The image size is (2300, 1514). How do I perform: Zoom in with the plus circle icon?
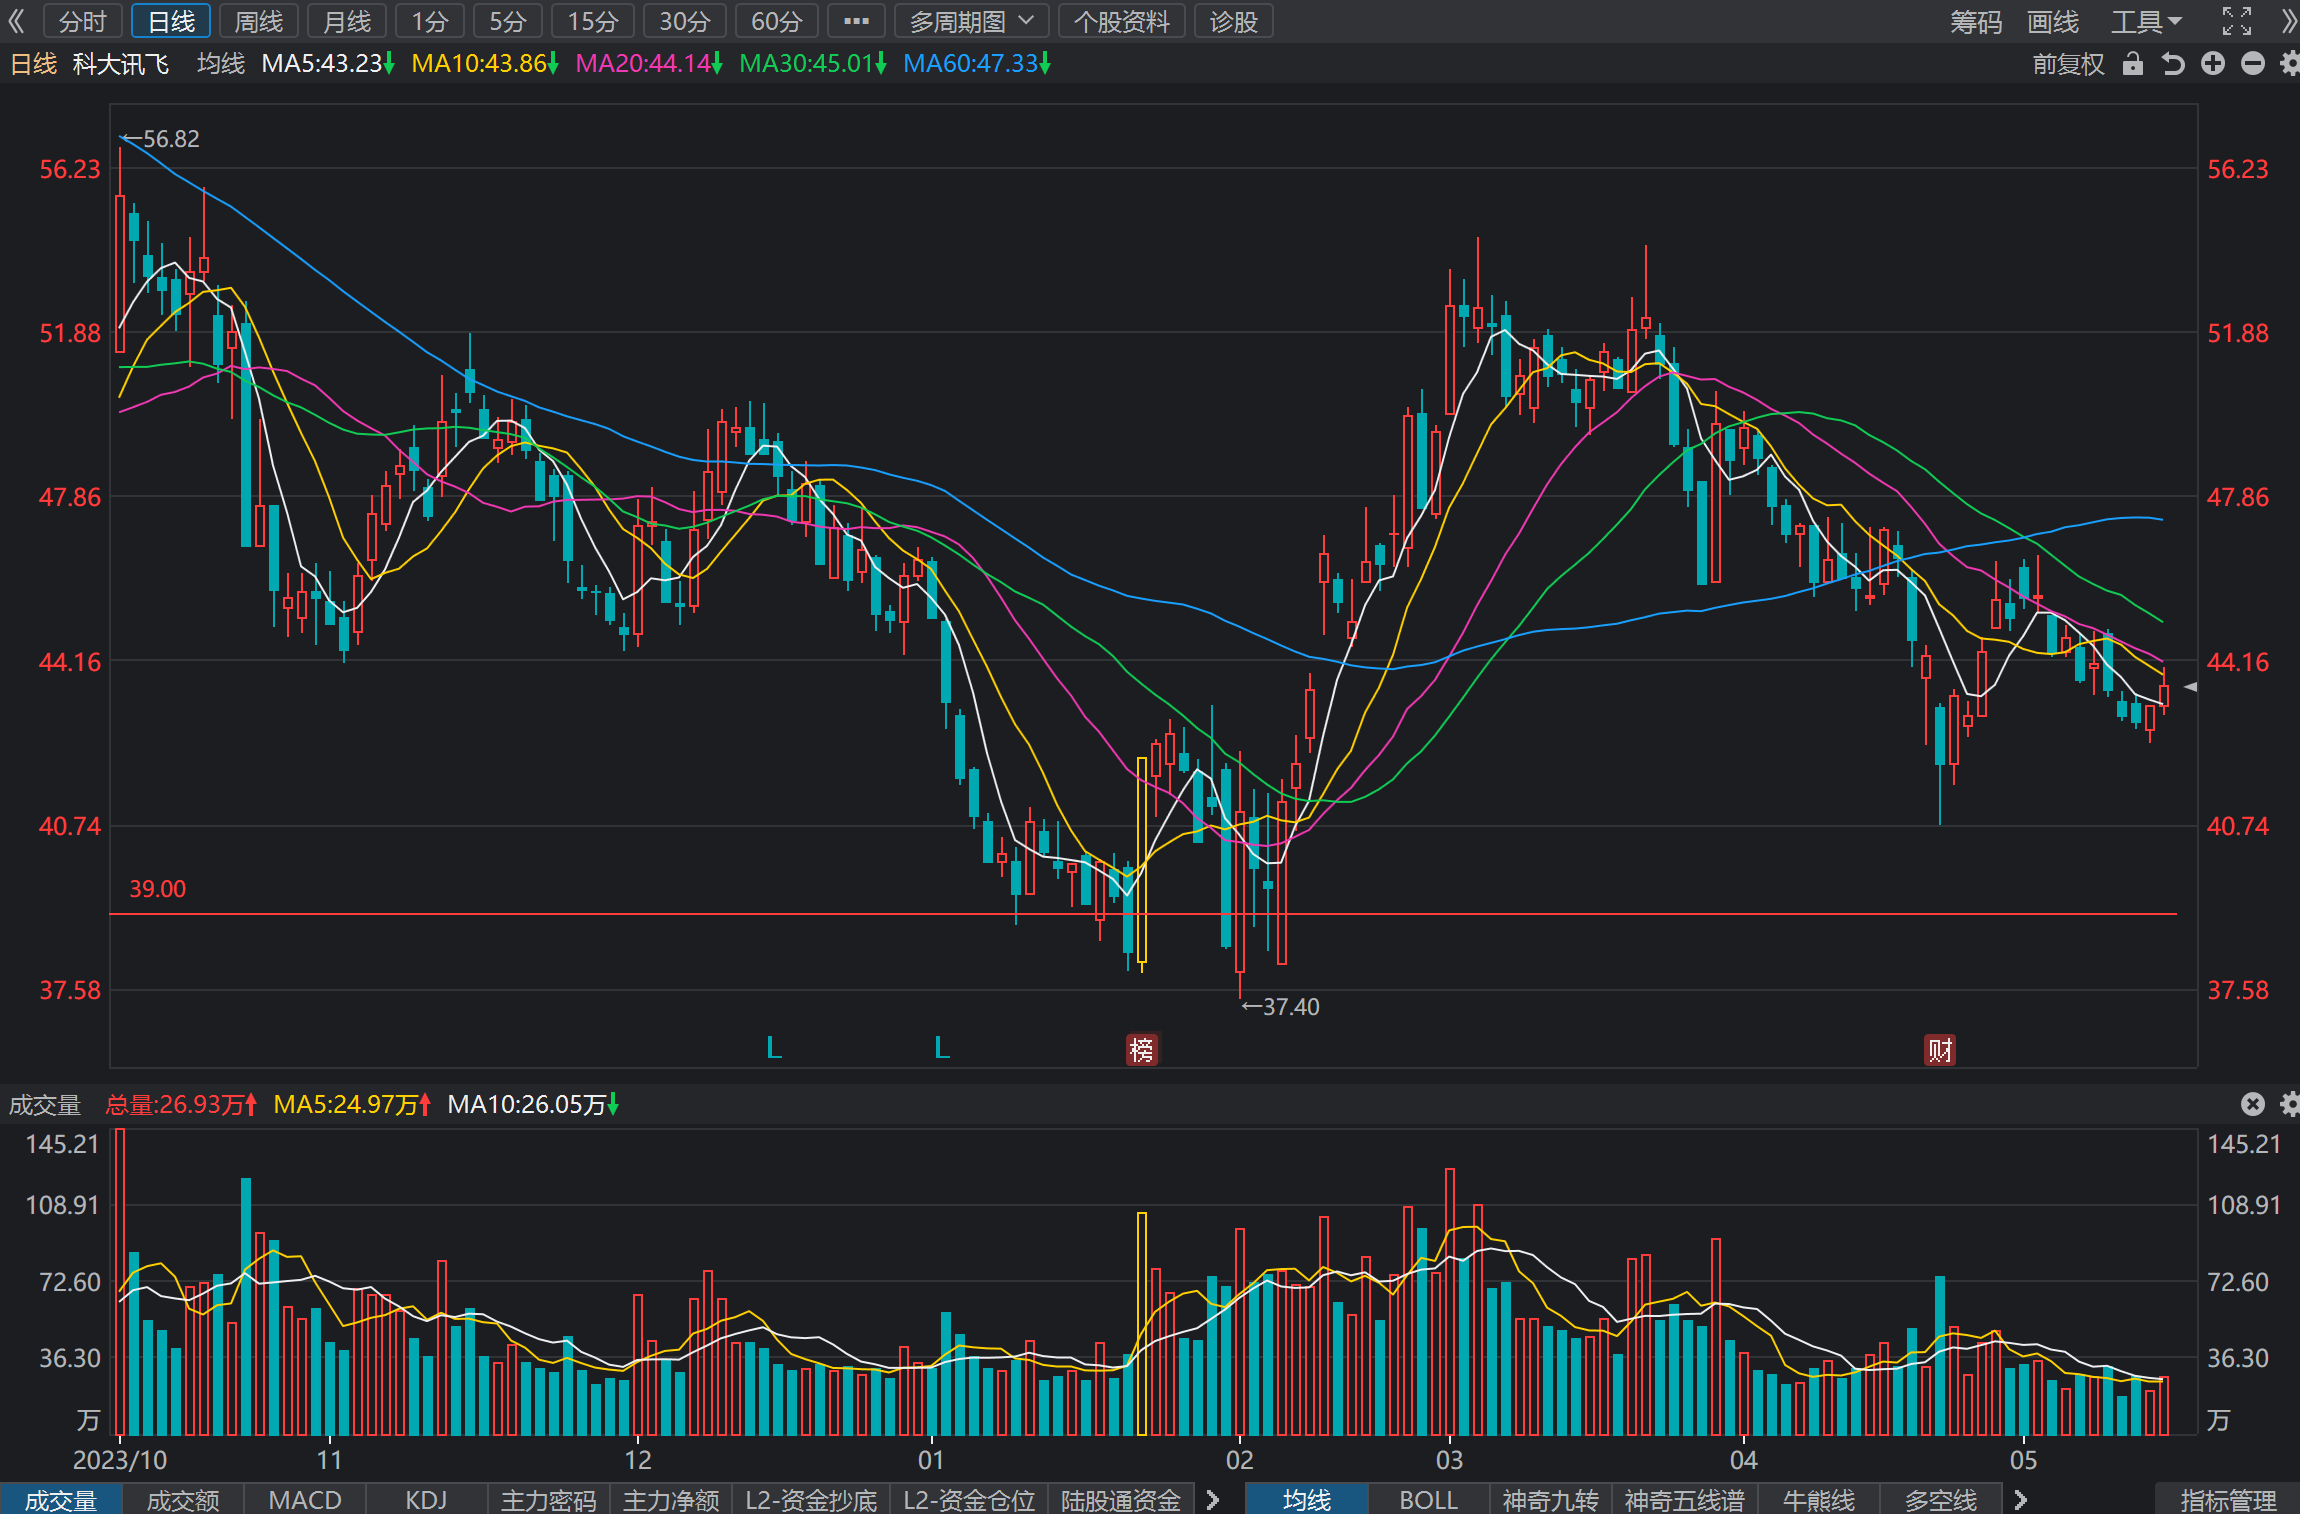pos(2213,64)
